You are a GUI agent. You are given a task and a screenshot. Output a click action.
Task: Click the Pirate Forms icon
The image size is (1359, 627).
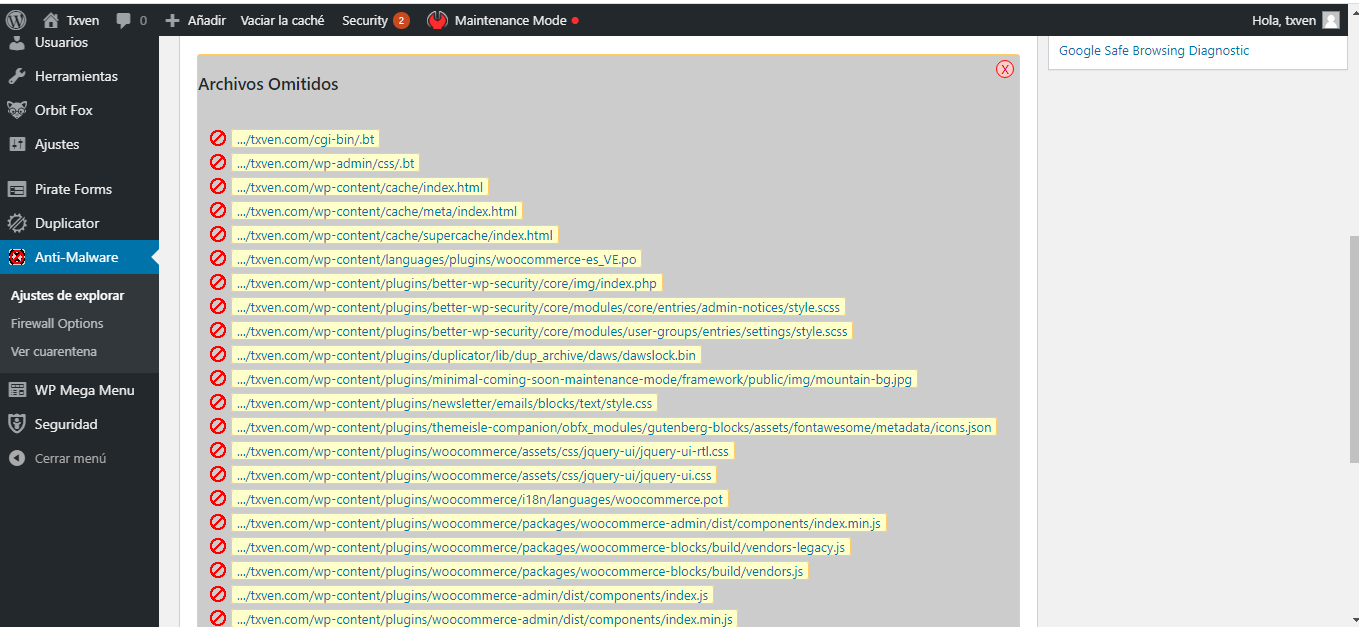point(17,189)
